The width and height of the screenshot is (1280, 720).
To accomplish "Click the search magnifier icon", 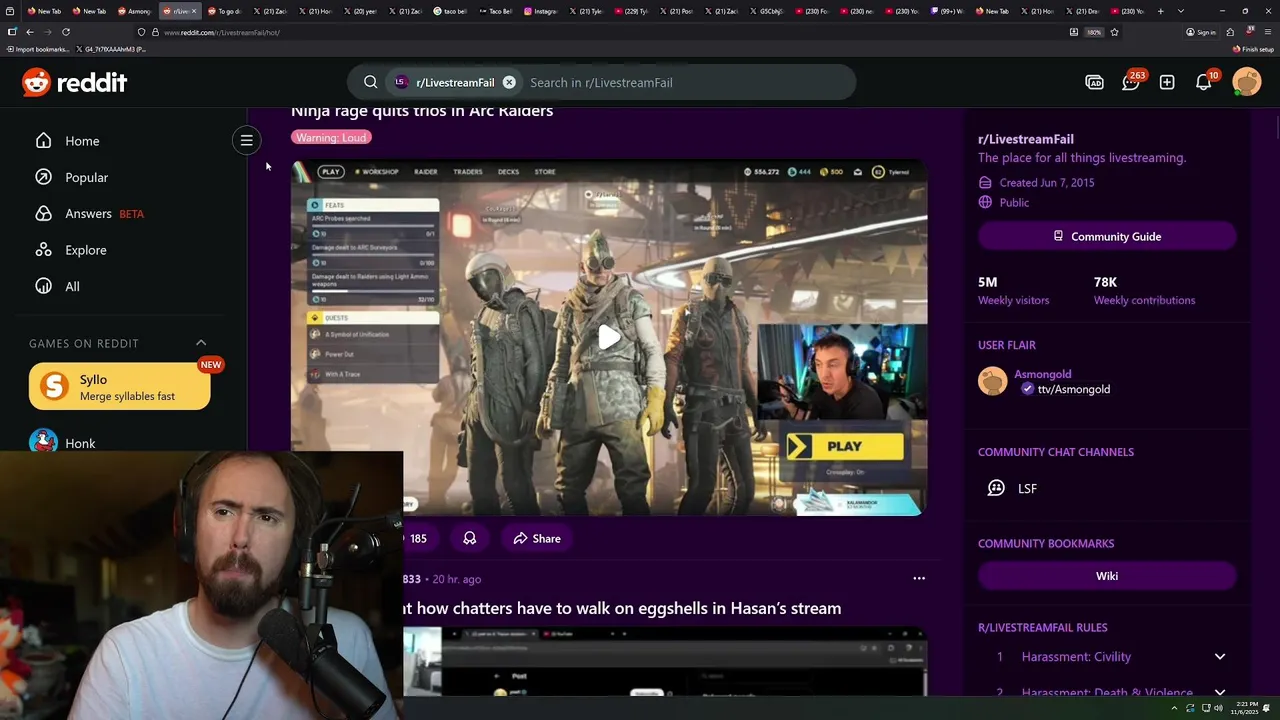I will coord(371,82).
